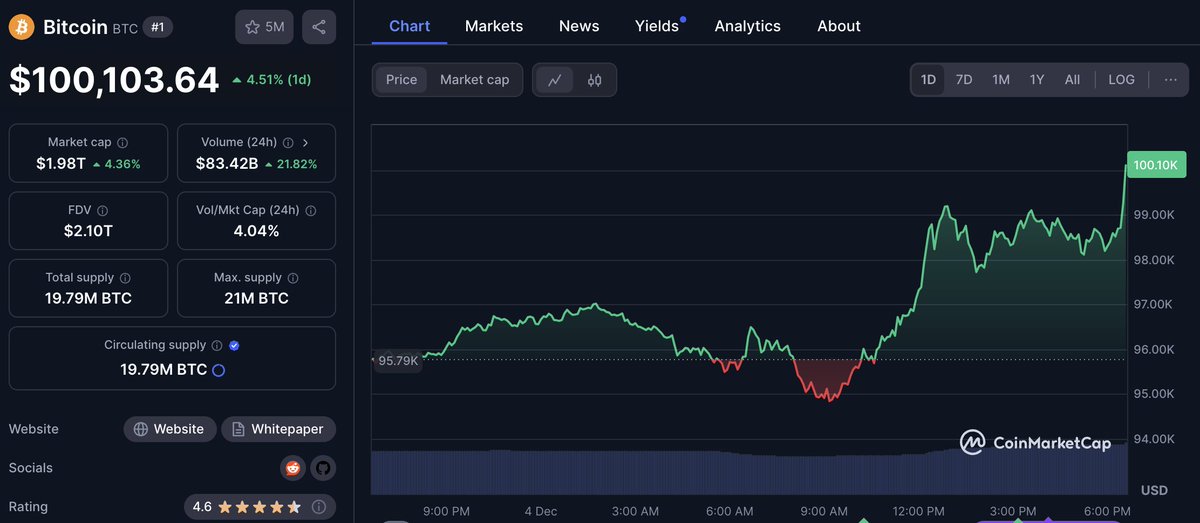Click circulating supply progress ring icon
Image resolution: width=1200 pixels, height=523 pixels.
218,370
